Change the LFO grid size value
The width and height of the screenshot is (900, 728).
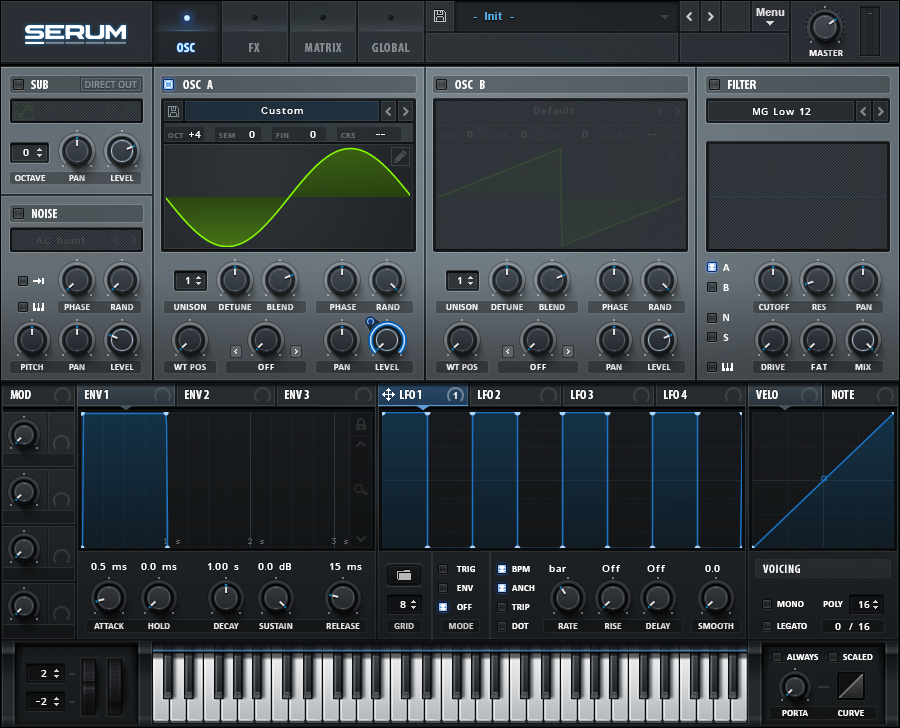click(x=404, y=605)
